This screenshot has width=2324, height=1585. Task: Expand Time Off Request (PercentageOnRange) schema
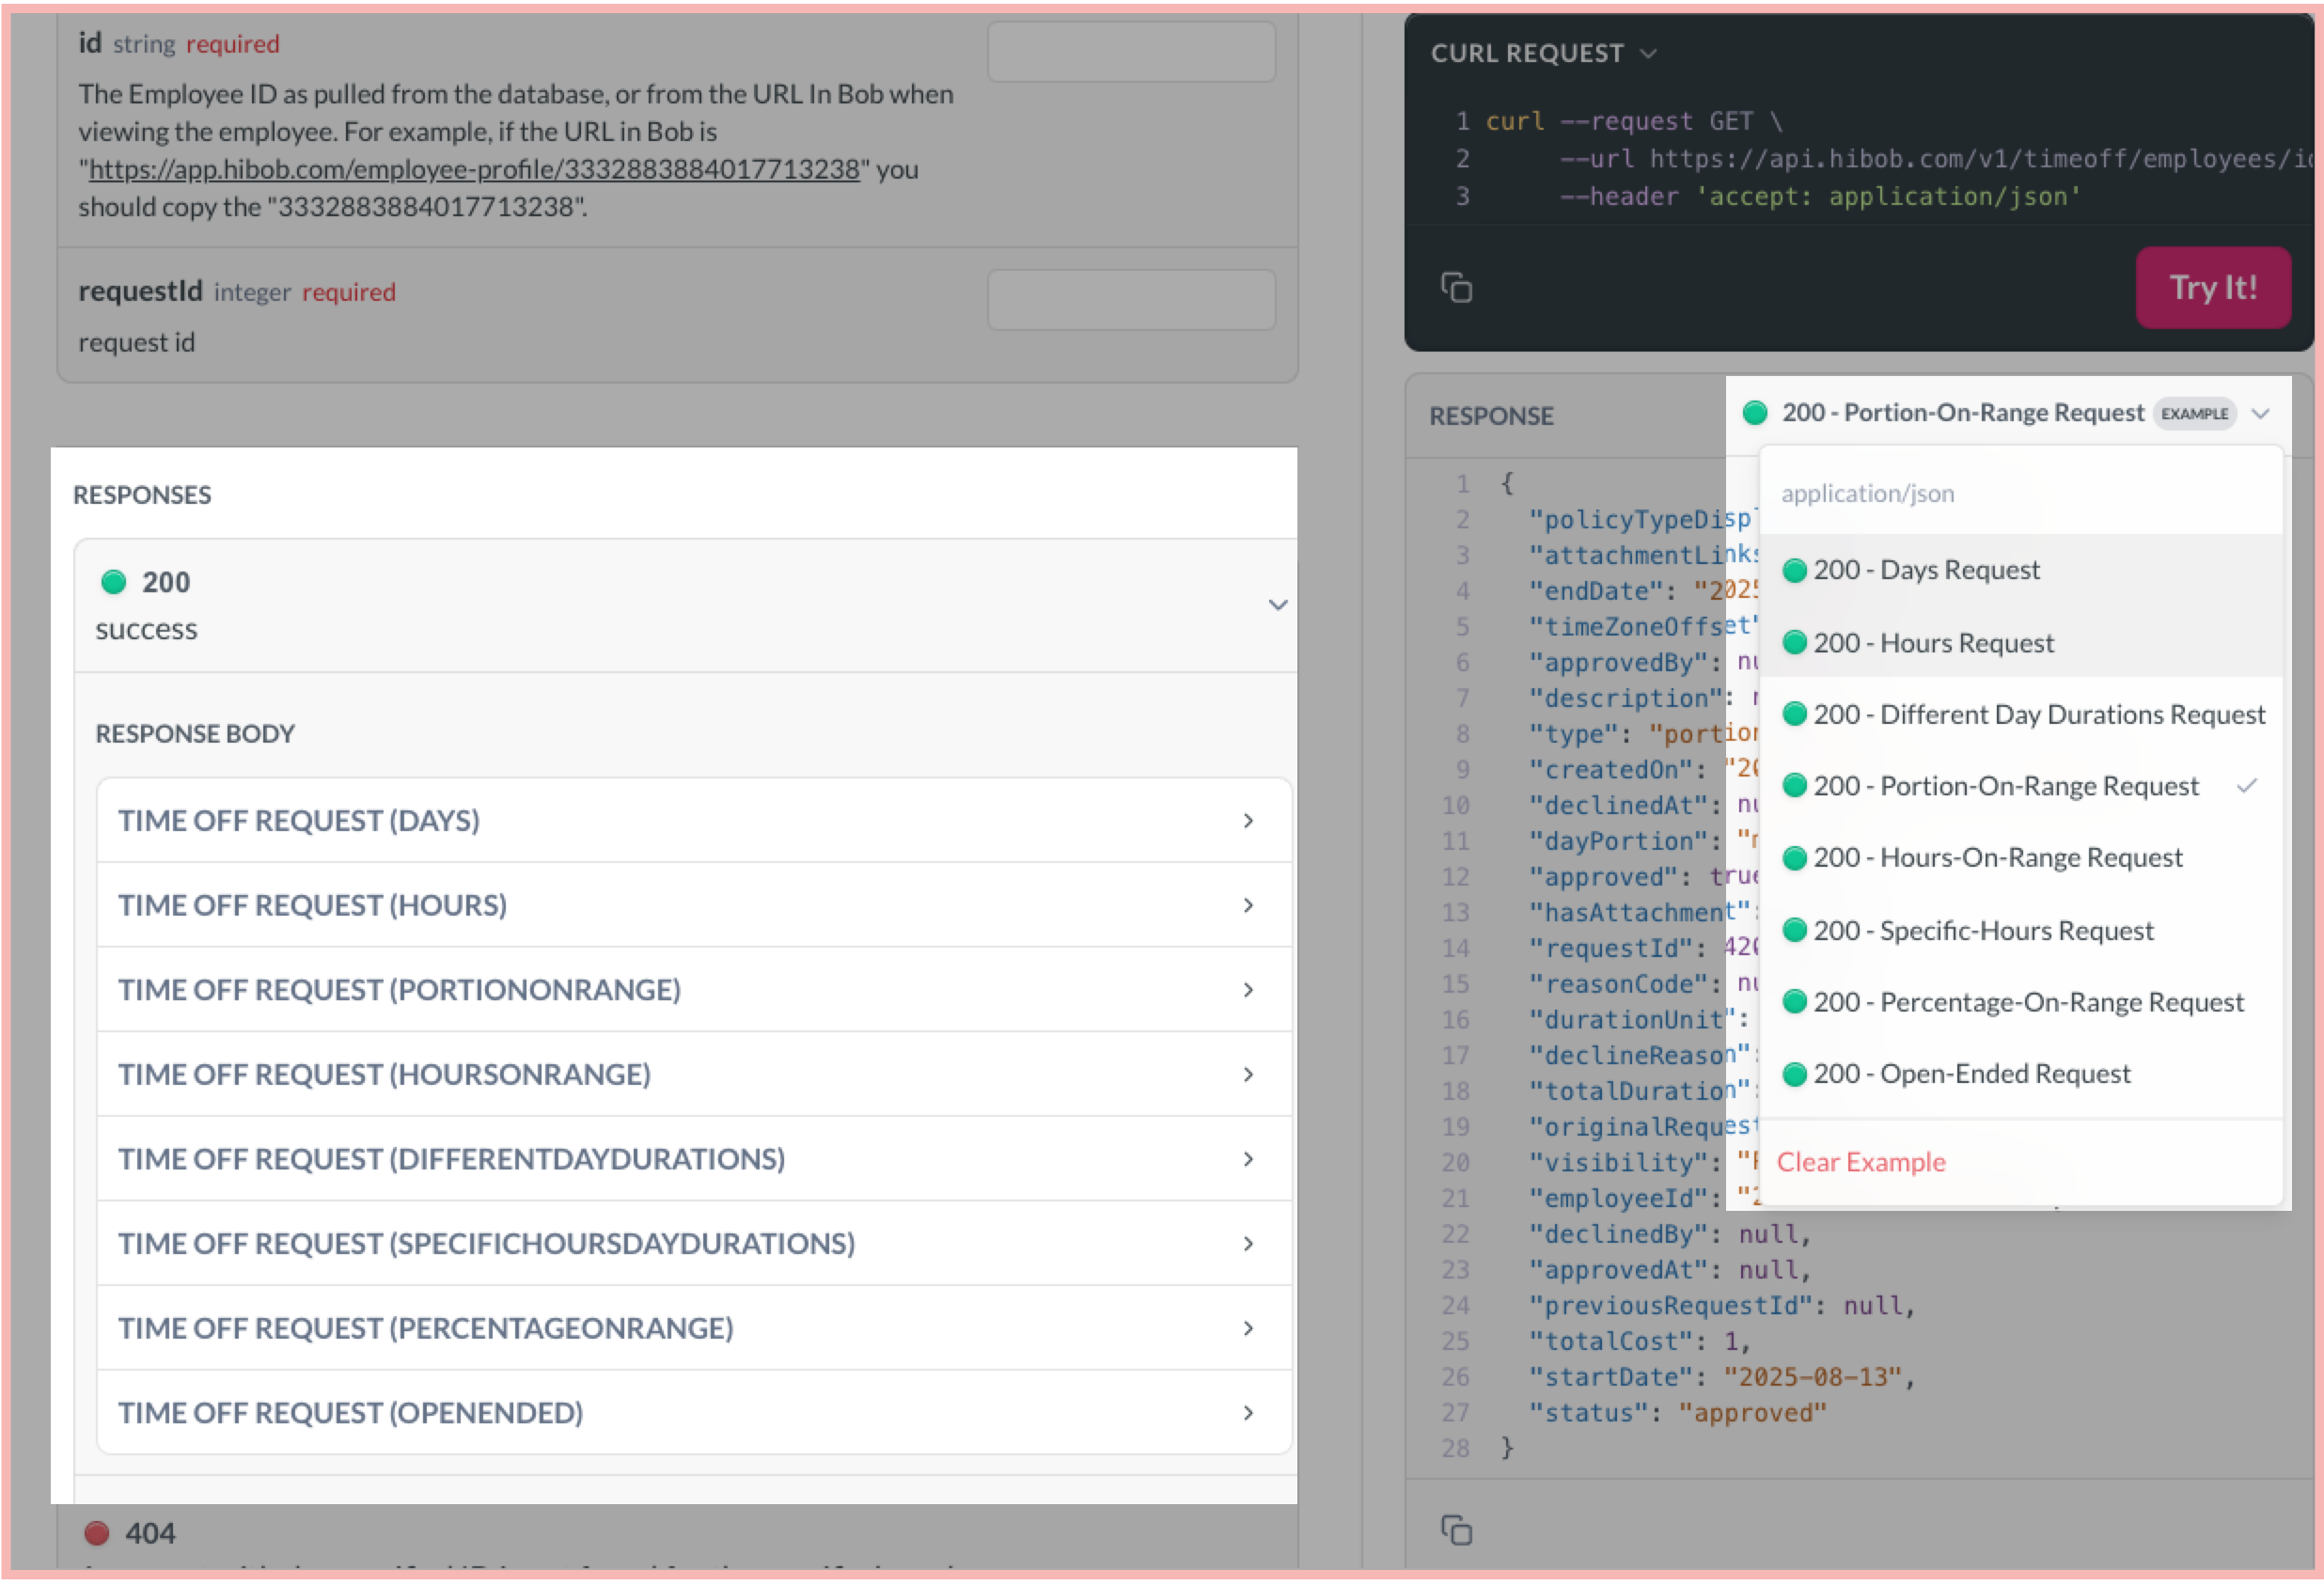[x=694, y=1328]
